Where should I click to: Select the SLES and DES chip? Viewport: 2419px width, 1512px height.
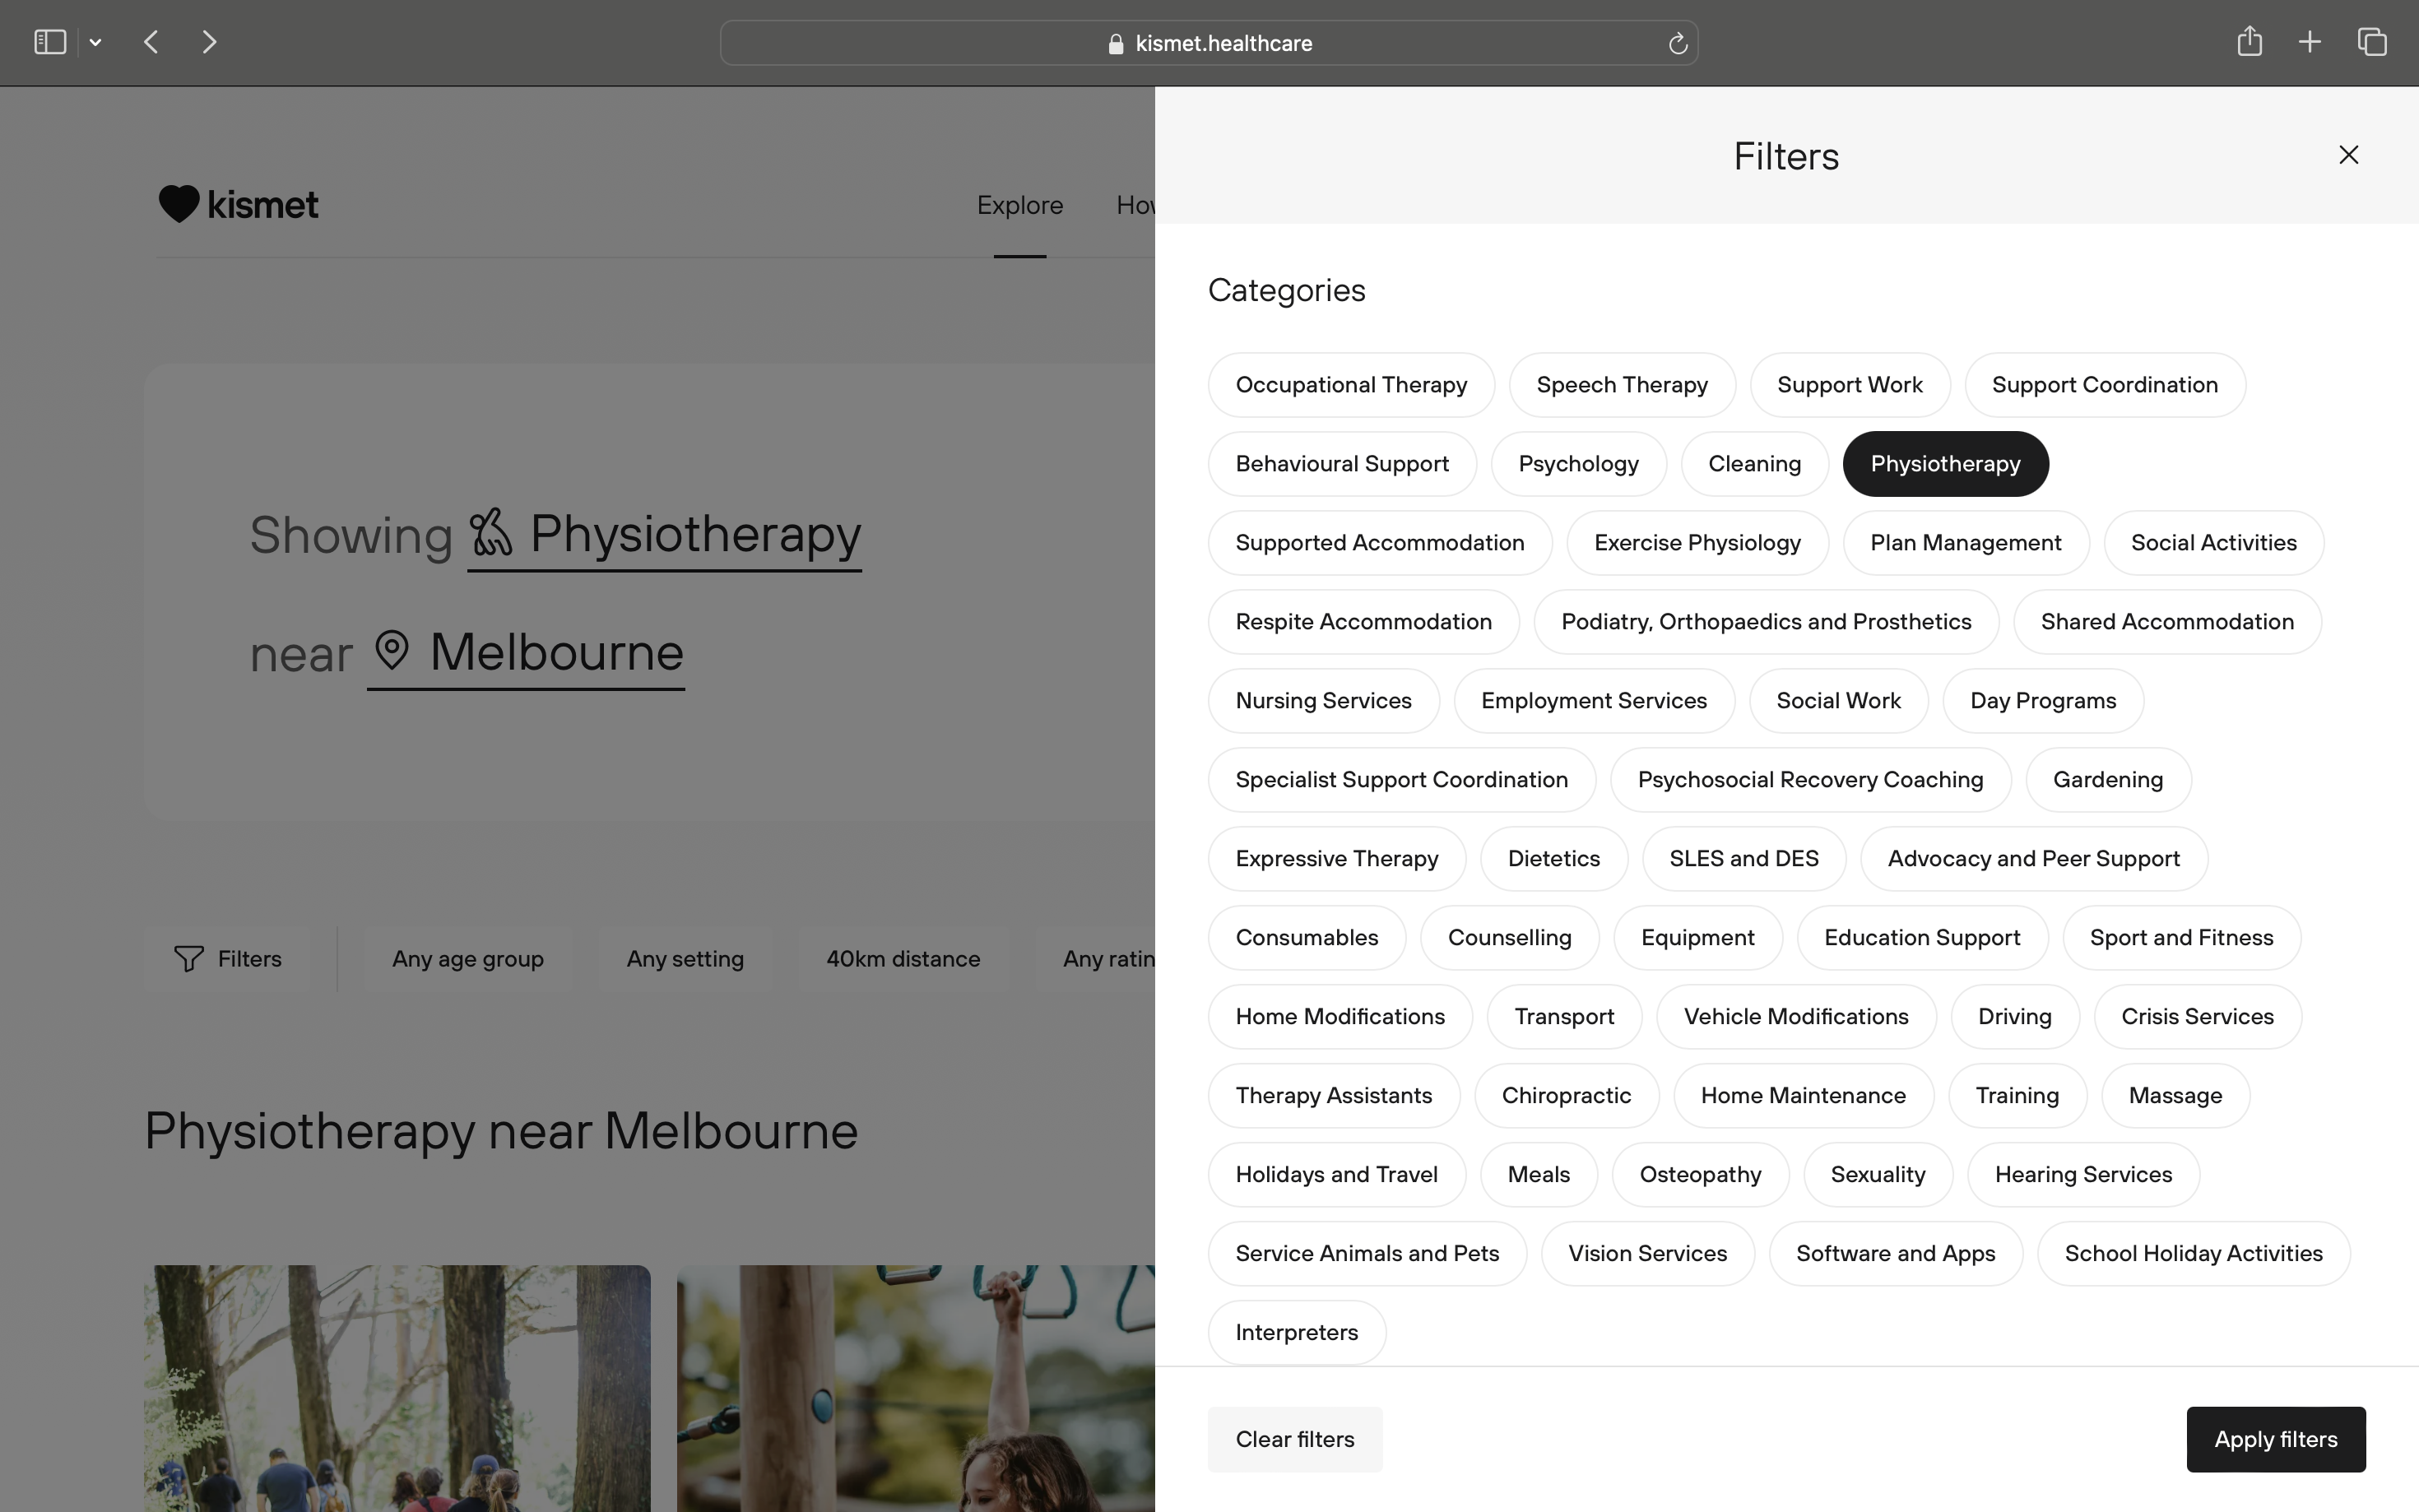coord(1744,859)
